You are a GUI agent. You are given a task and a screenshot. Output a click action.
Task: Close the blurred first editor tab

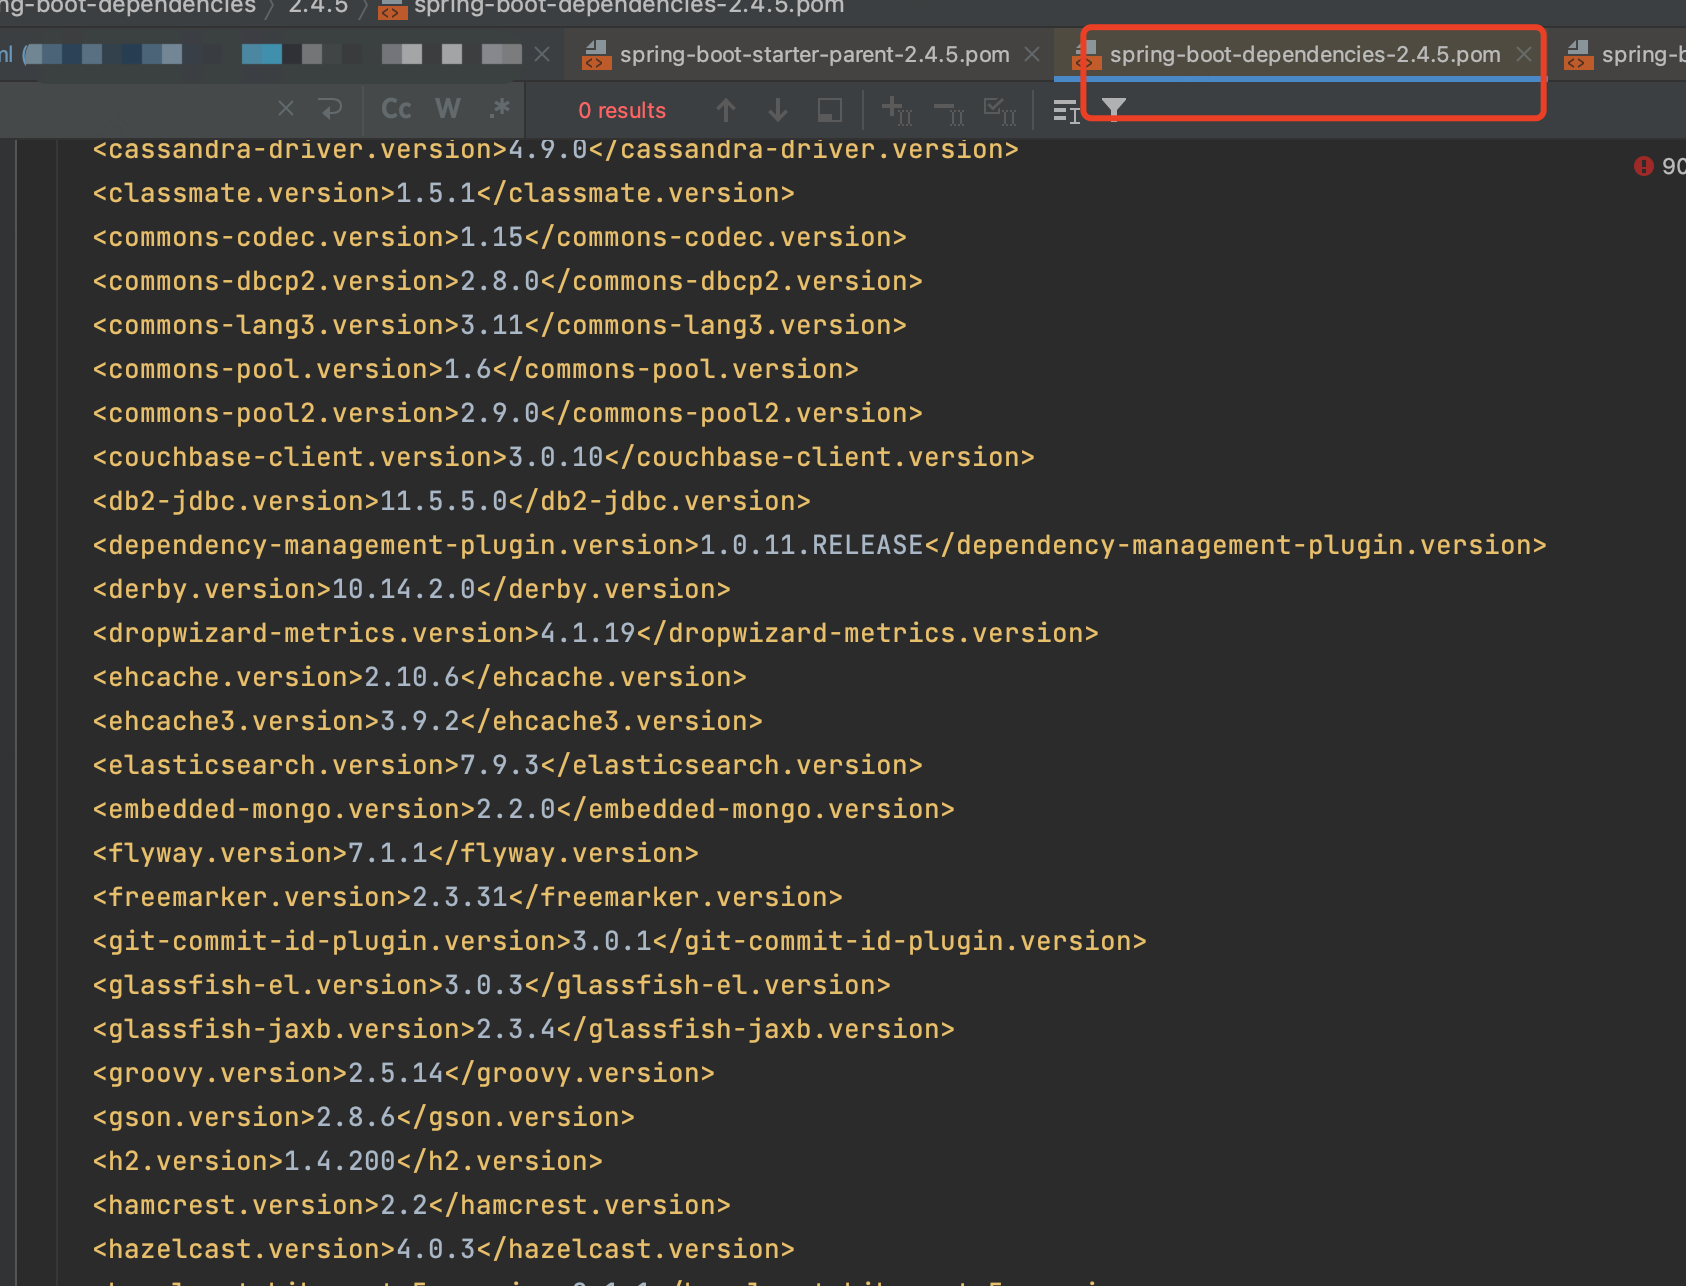[542, 54]
